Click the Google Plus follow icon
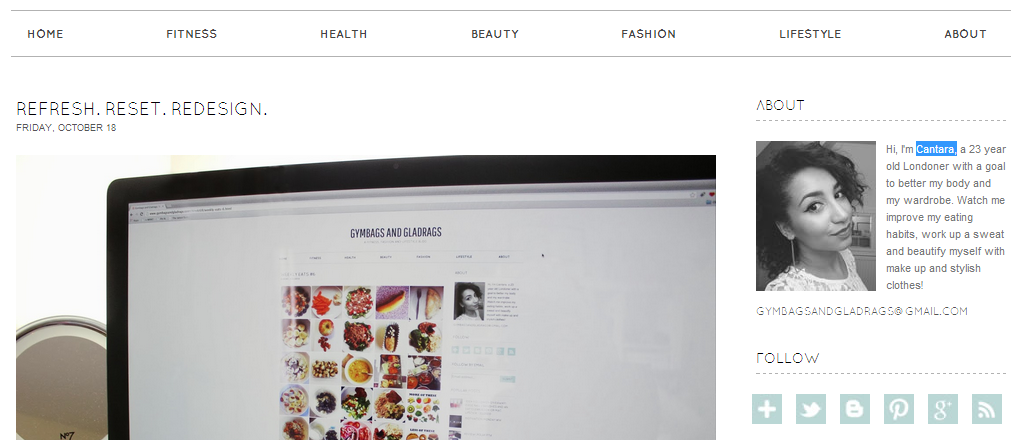 943,409
